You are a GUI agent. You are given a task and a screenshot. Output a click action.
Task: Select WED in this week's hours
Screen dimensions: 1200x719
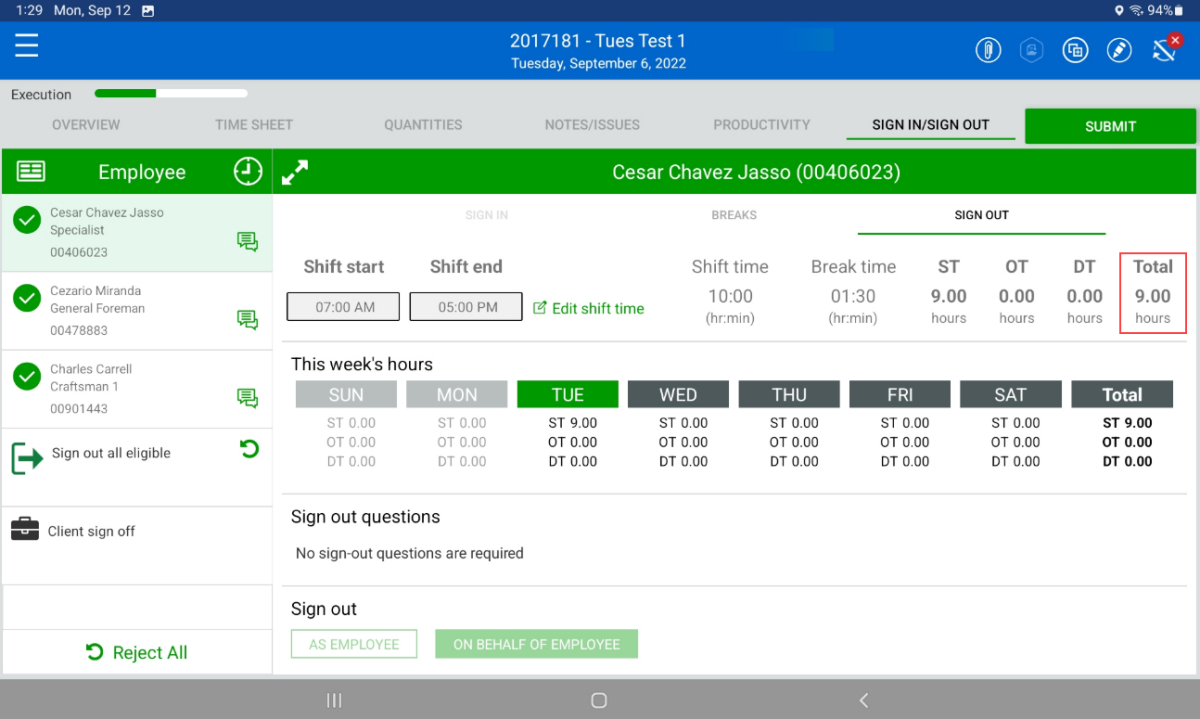[x=678, y=395]
